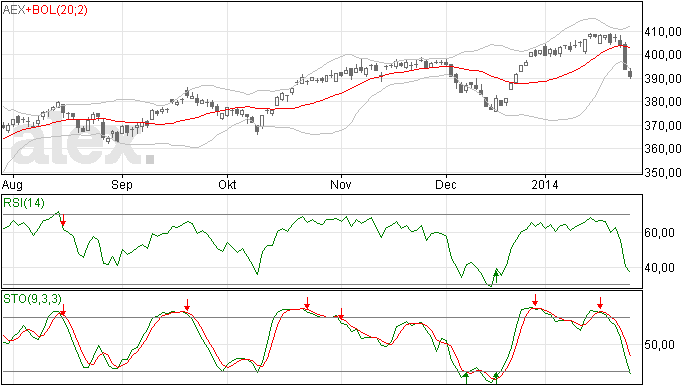Click the 2014 axis label
The width and height of the screenshot is (690, 387).
coord(544,184)
